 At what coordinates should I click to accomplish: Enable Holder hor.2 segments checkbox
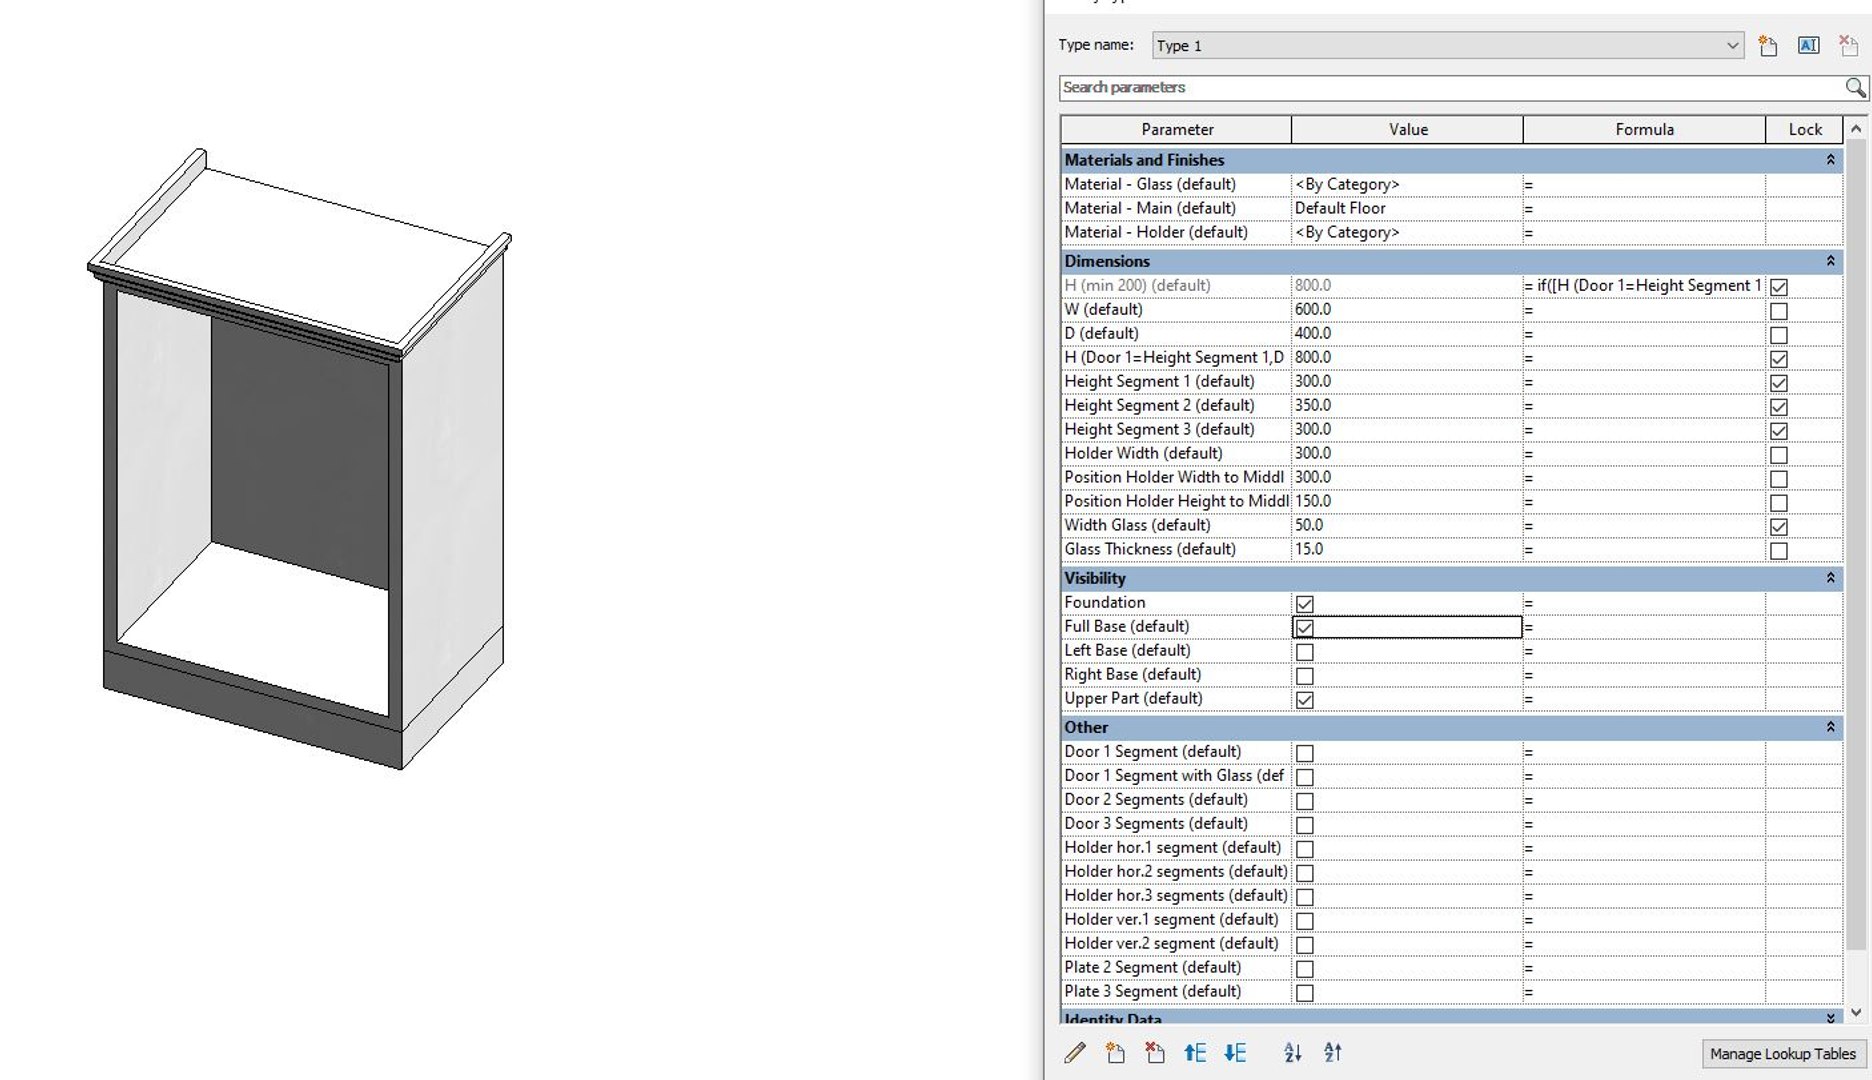[1304, 873]
